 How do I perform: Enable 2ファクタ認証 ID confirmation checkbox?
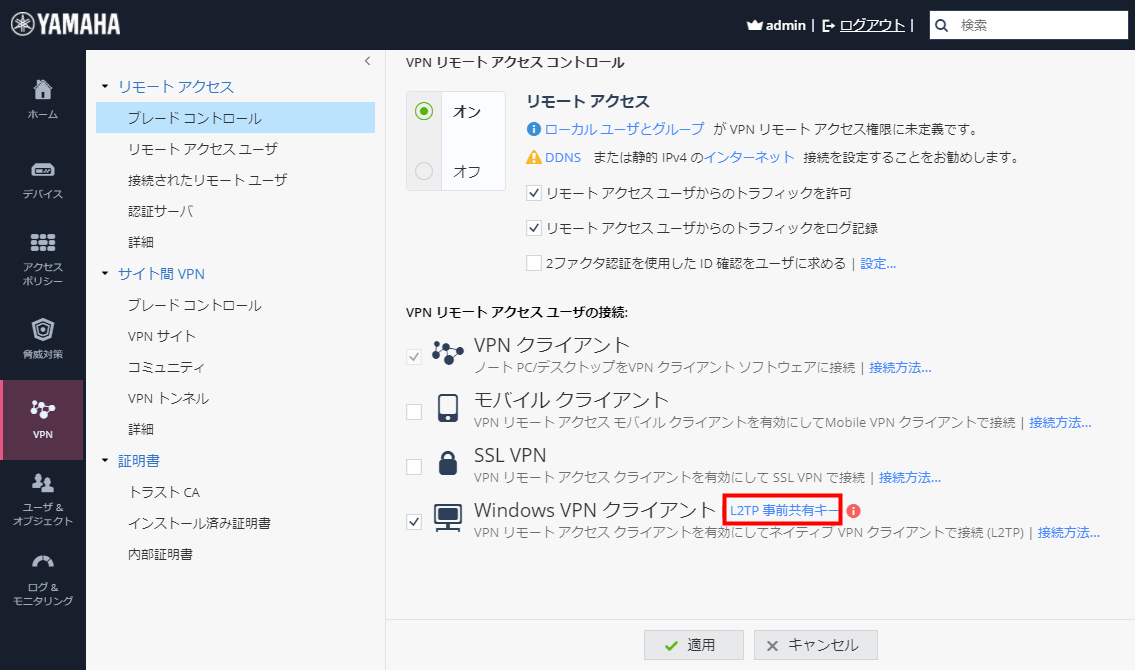tap(533, 263)
